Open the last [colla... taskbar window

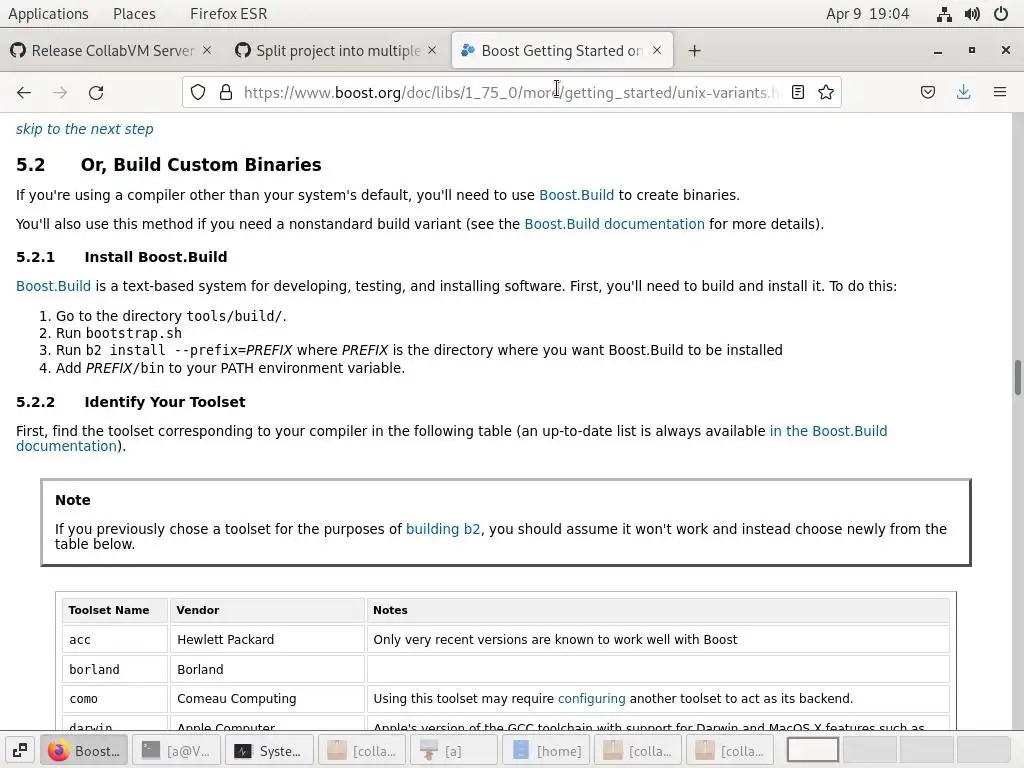coord(729,750)
